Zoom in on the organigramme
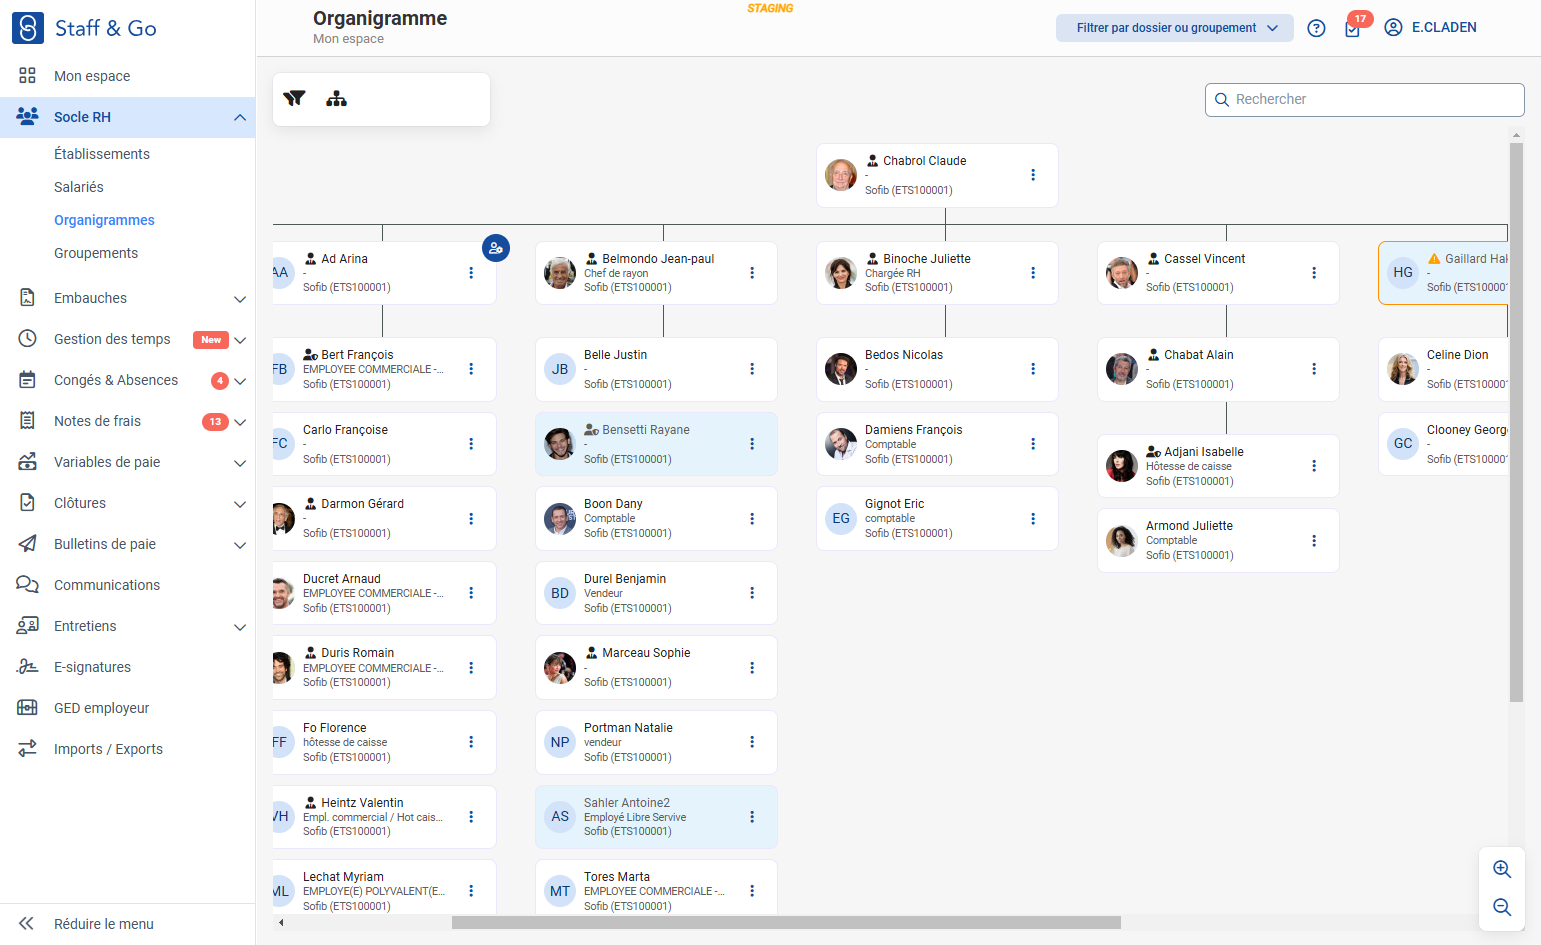Image resolution: width=1541 pixels, height=945 pixels. [1502, 869]
